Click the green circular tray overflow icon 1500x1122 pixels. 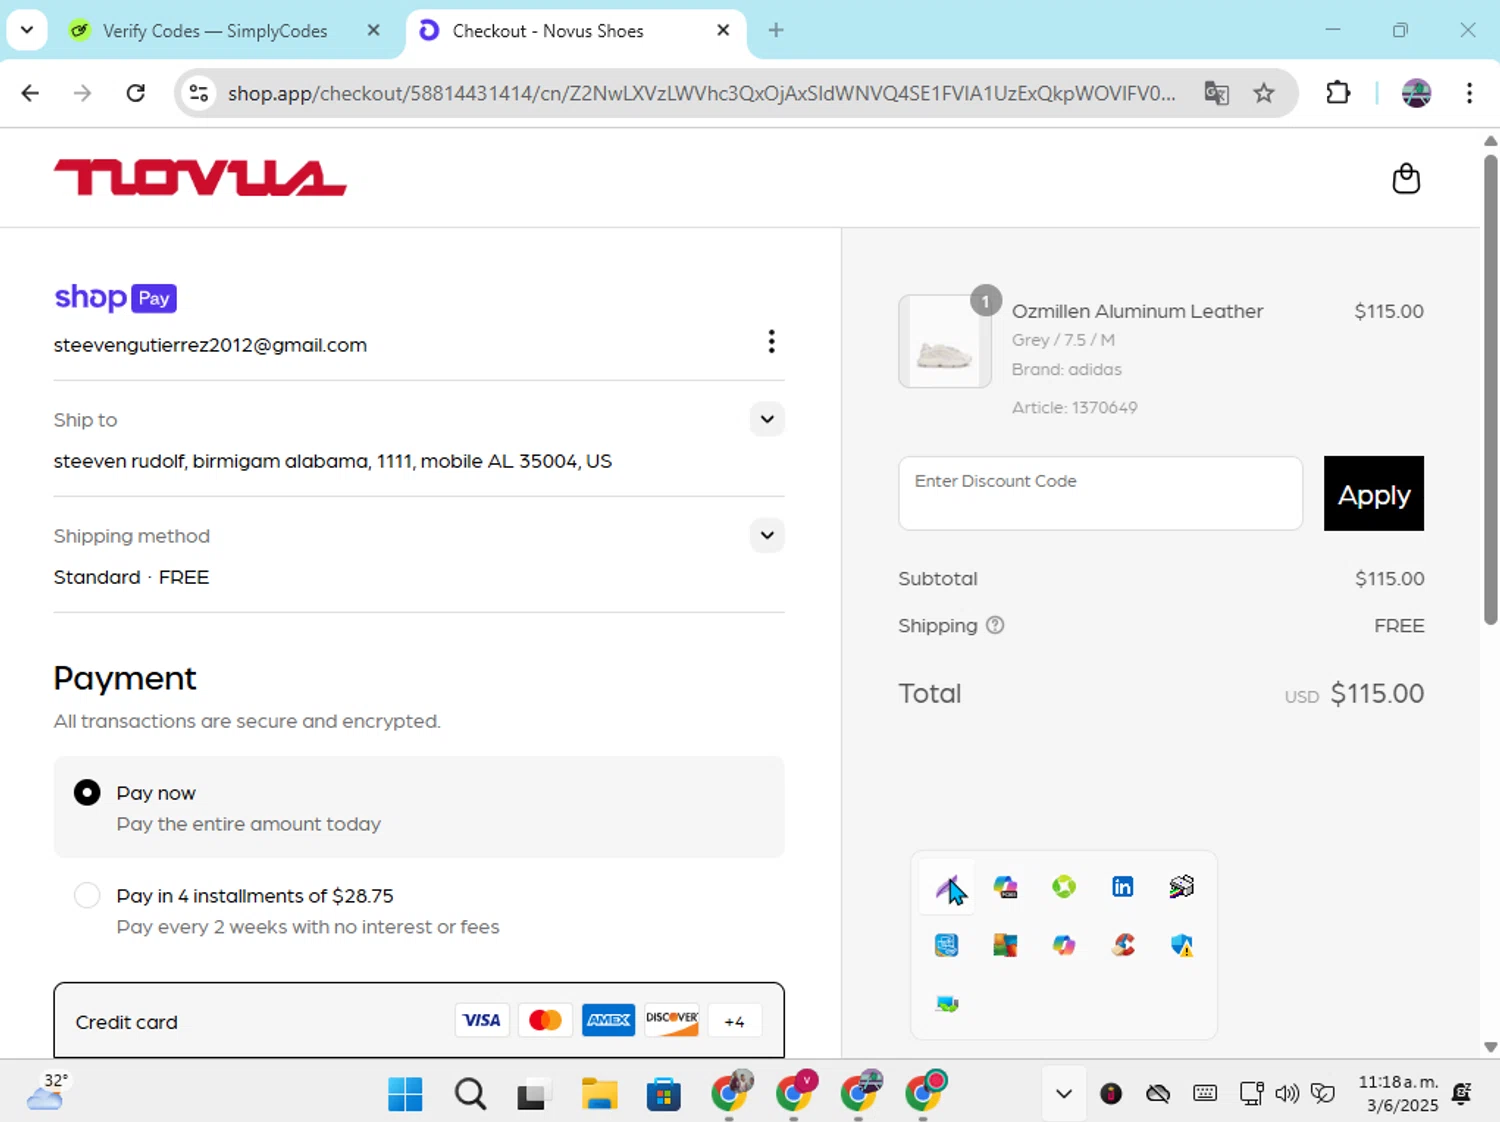pos(1064,887)
